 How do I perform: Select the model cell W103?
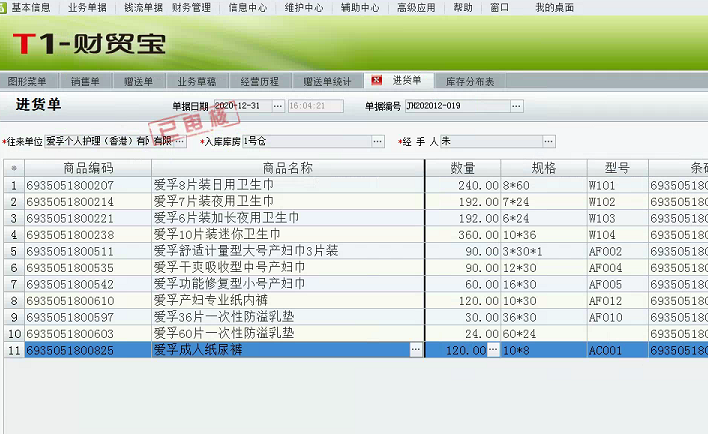(x=617, y=218)
